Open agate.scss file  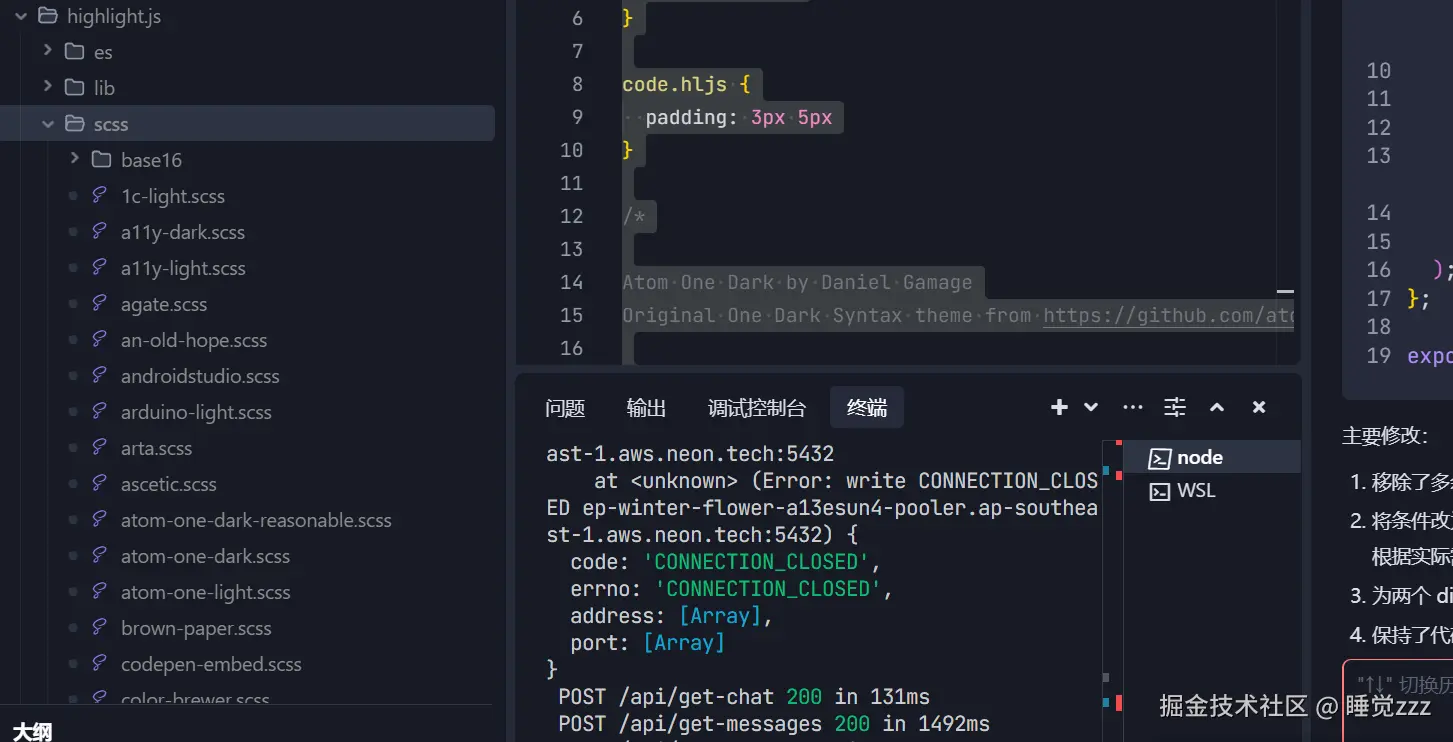(164, 304)
